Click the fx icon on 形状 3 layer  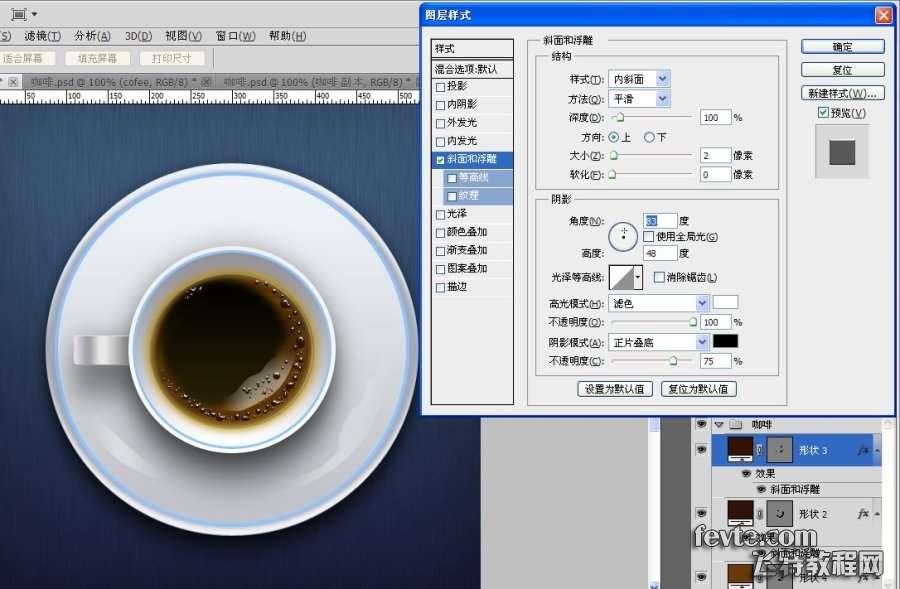pos(863,452)
